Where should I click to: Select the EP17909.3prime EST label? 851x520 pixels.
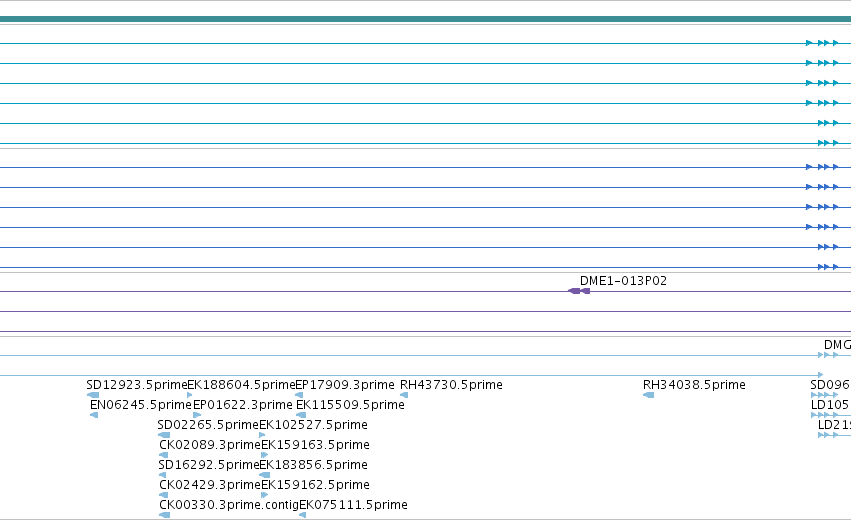[x=345, y=385]
